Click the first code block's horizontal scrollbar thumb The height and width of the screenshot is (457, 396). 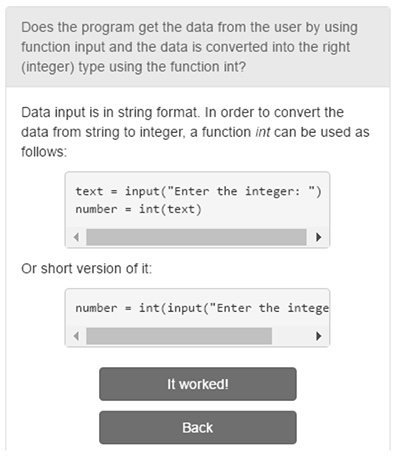tap(196, 237)
